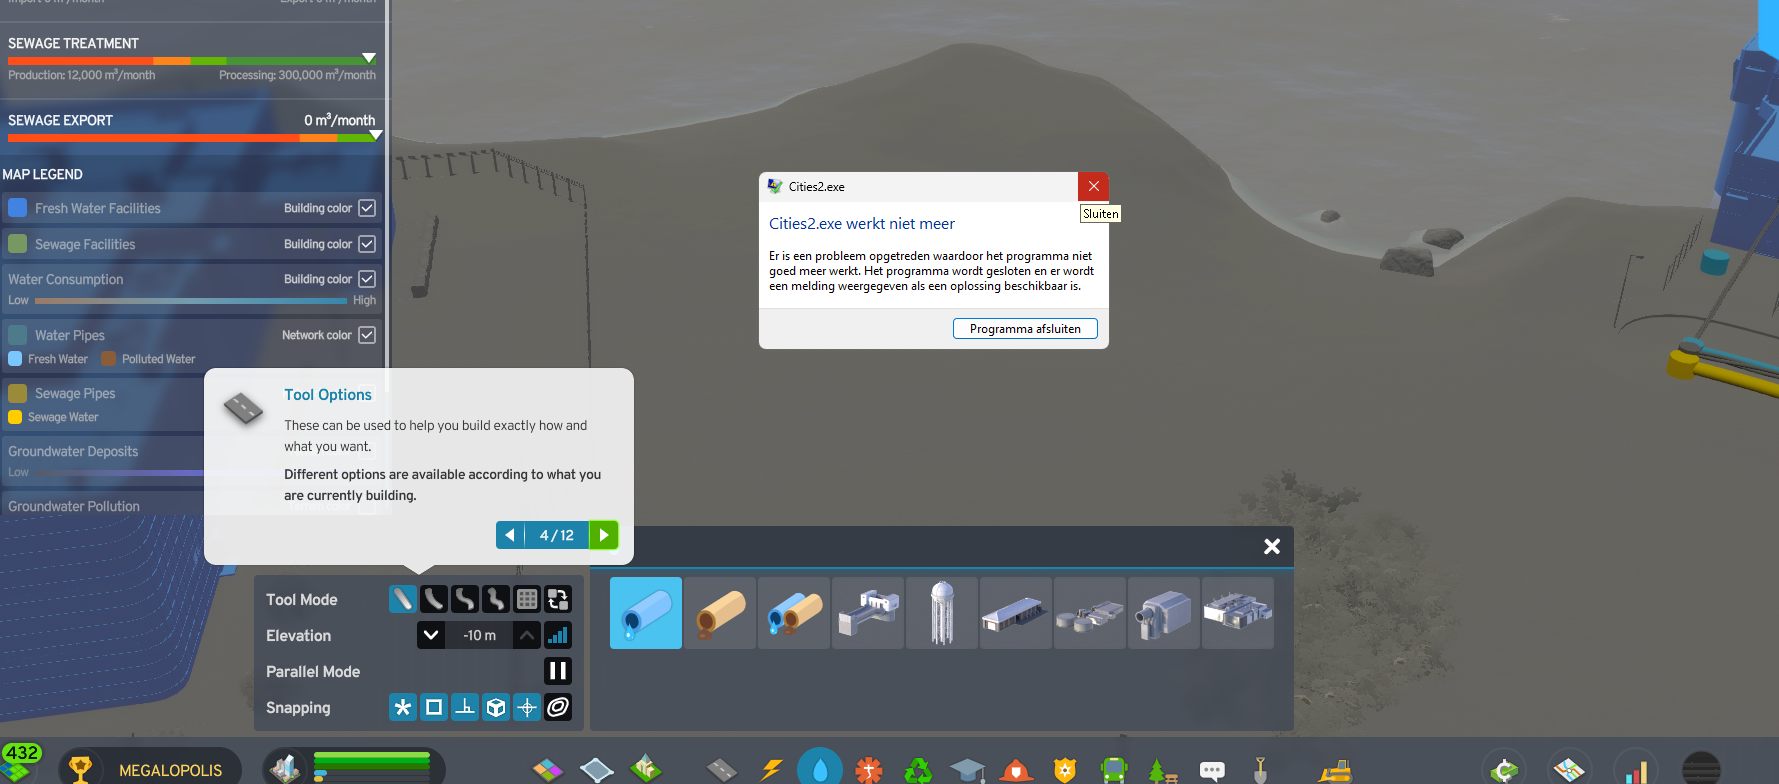The image size is (1779, 784).
Task: Lower Elevation with down arrow
Action: point(431,635)
